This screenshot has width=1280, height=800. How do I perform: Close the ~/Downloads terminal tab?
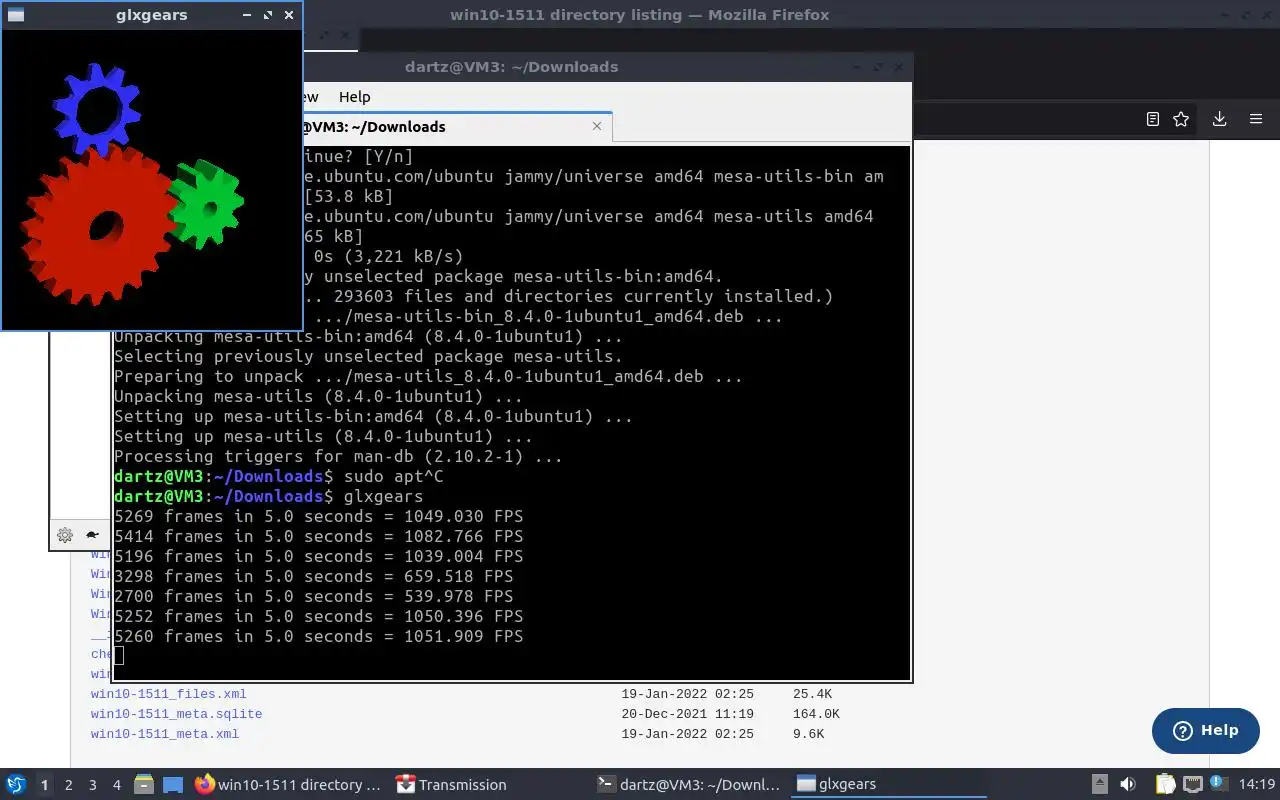coord(597,126)
